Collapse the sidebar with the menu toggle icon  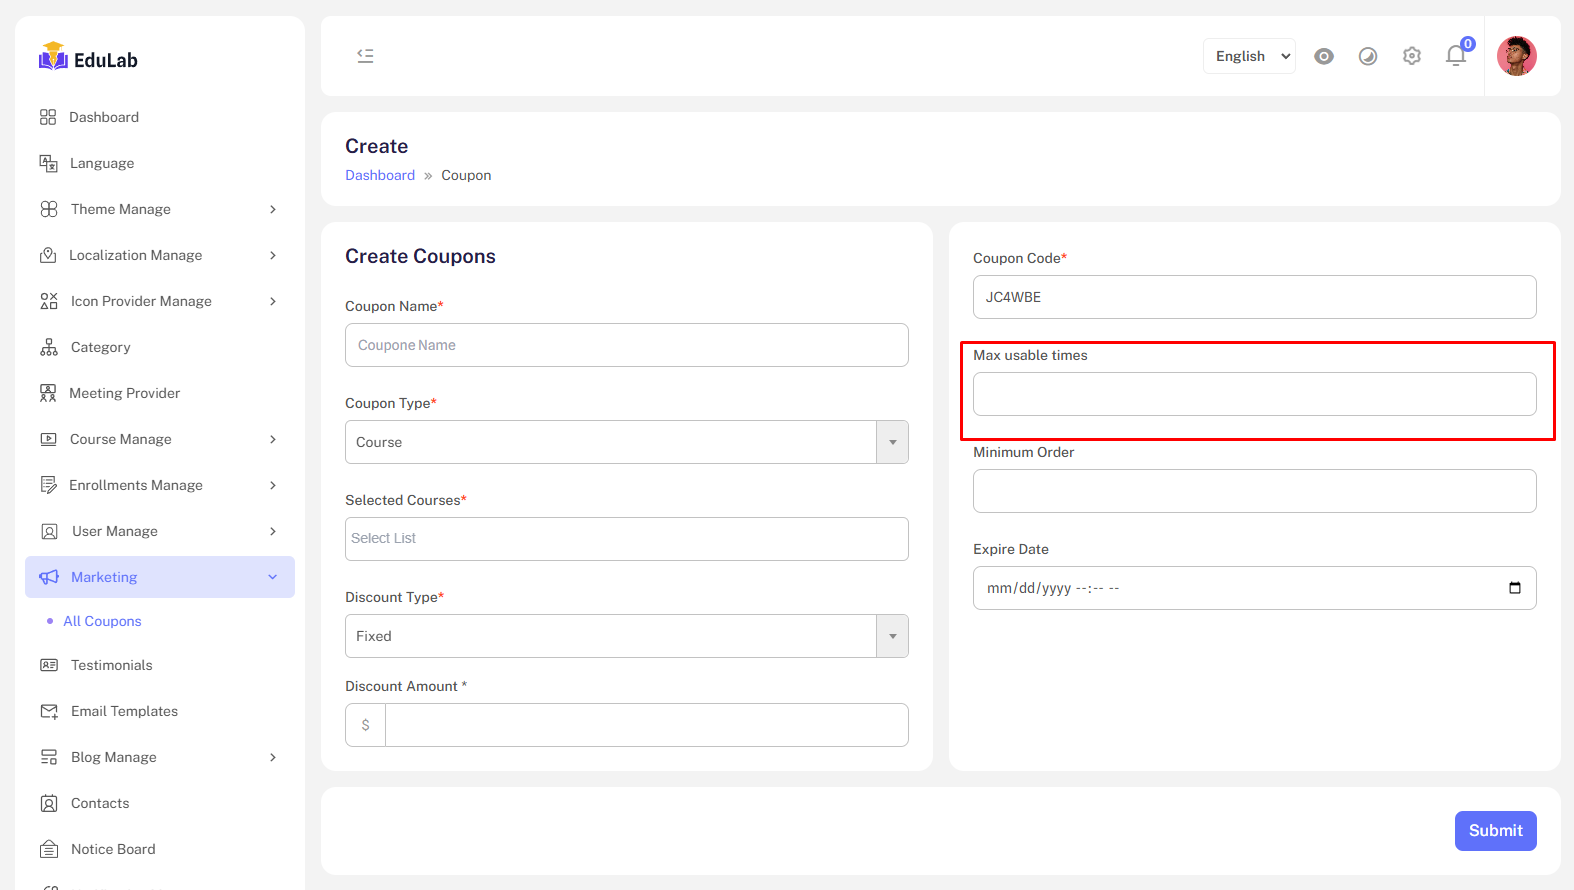tap(365, 56)
